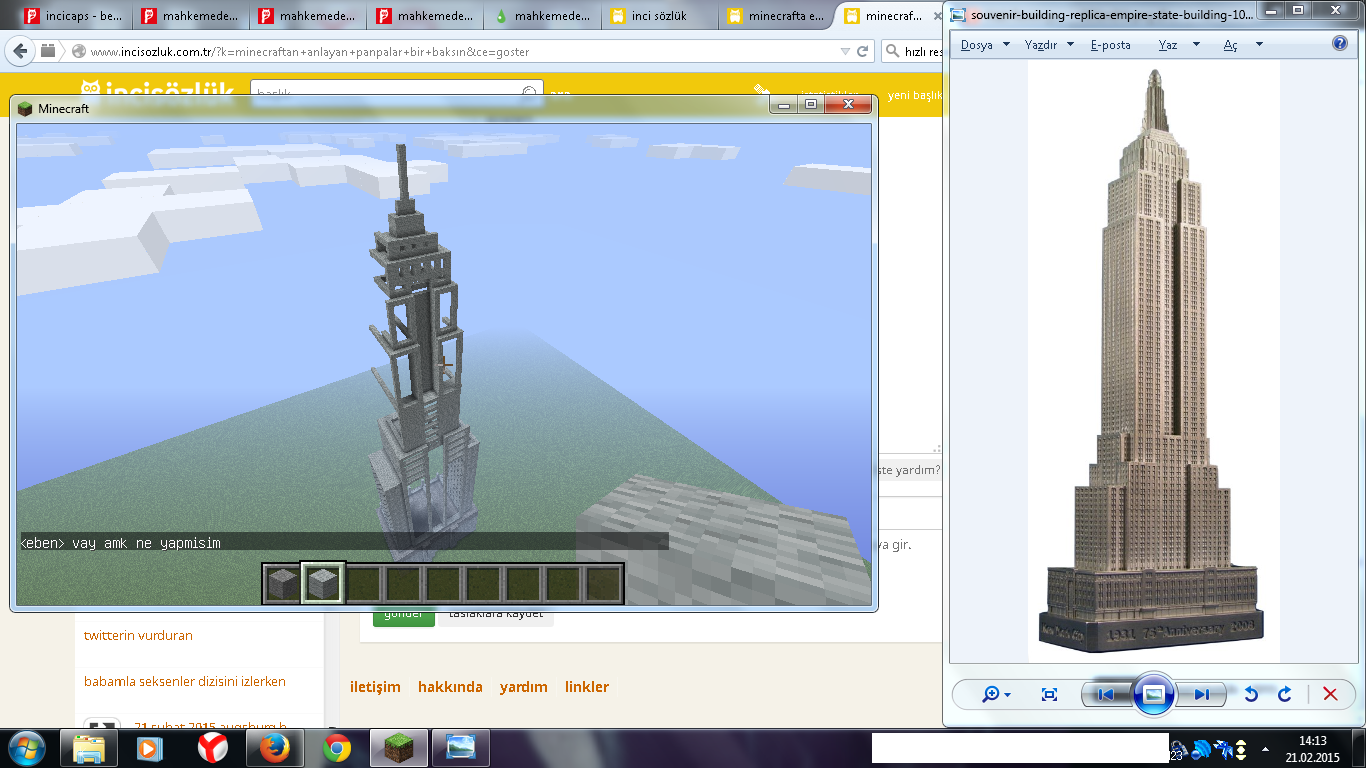
Task: Open 'babamla seksenler dizisini izlerken' topic
Action: tap(185, 681)
